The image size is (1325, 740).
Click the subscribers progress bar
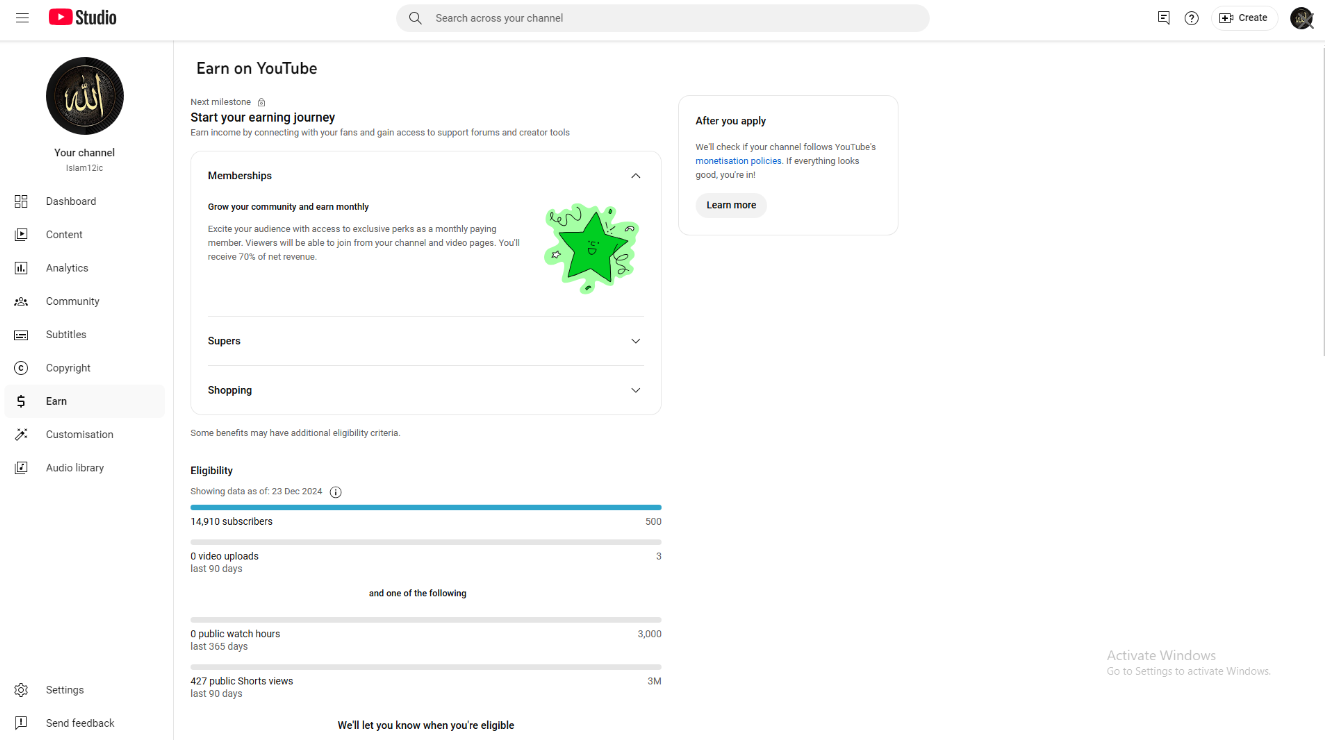click(x=426, y=508)
